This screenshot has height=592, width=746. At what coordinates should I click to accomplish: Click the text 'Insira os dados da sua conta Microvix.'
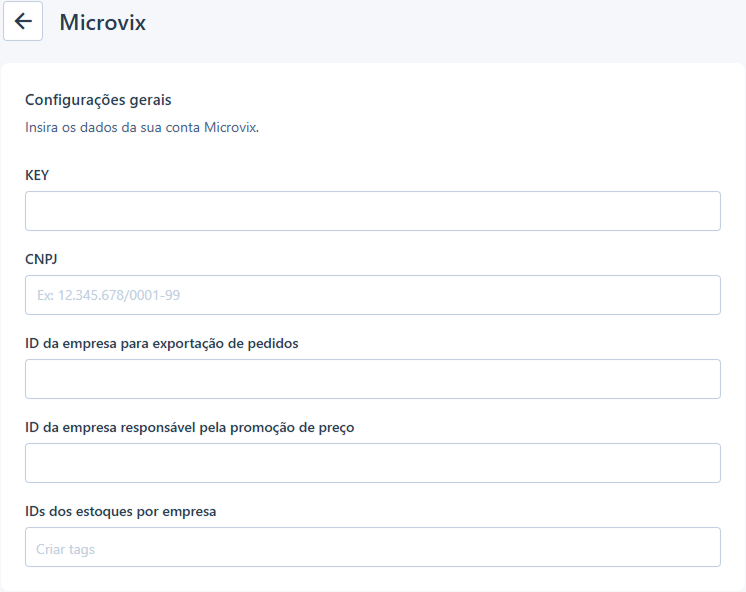tap(142, 128)
